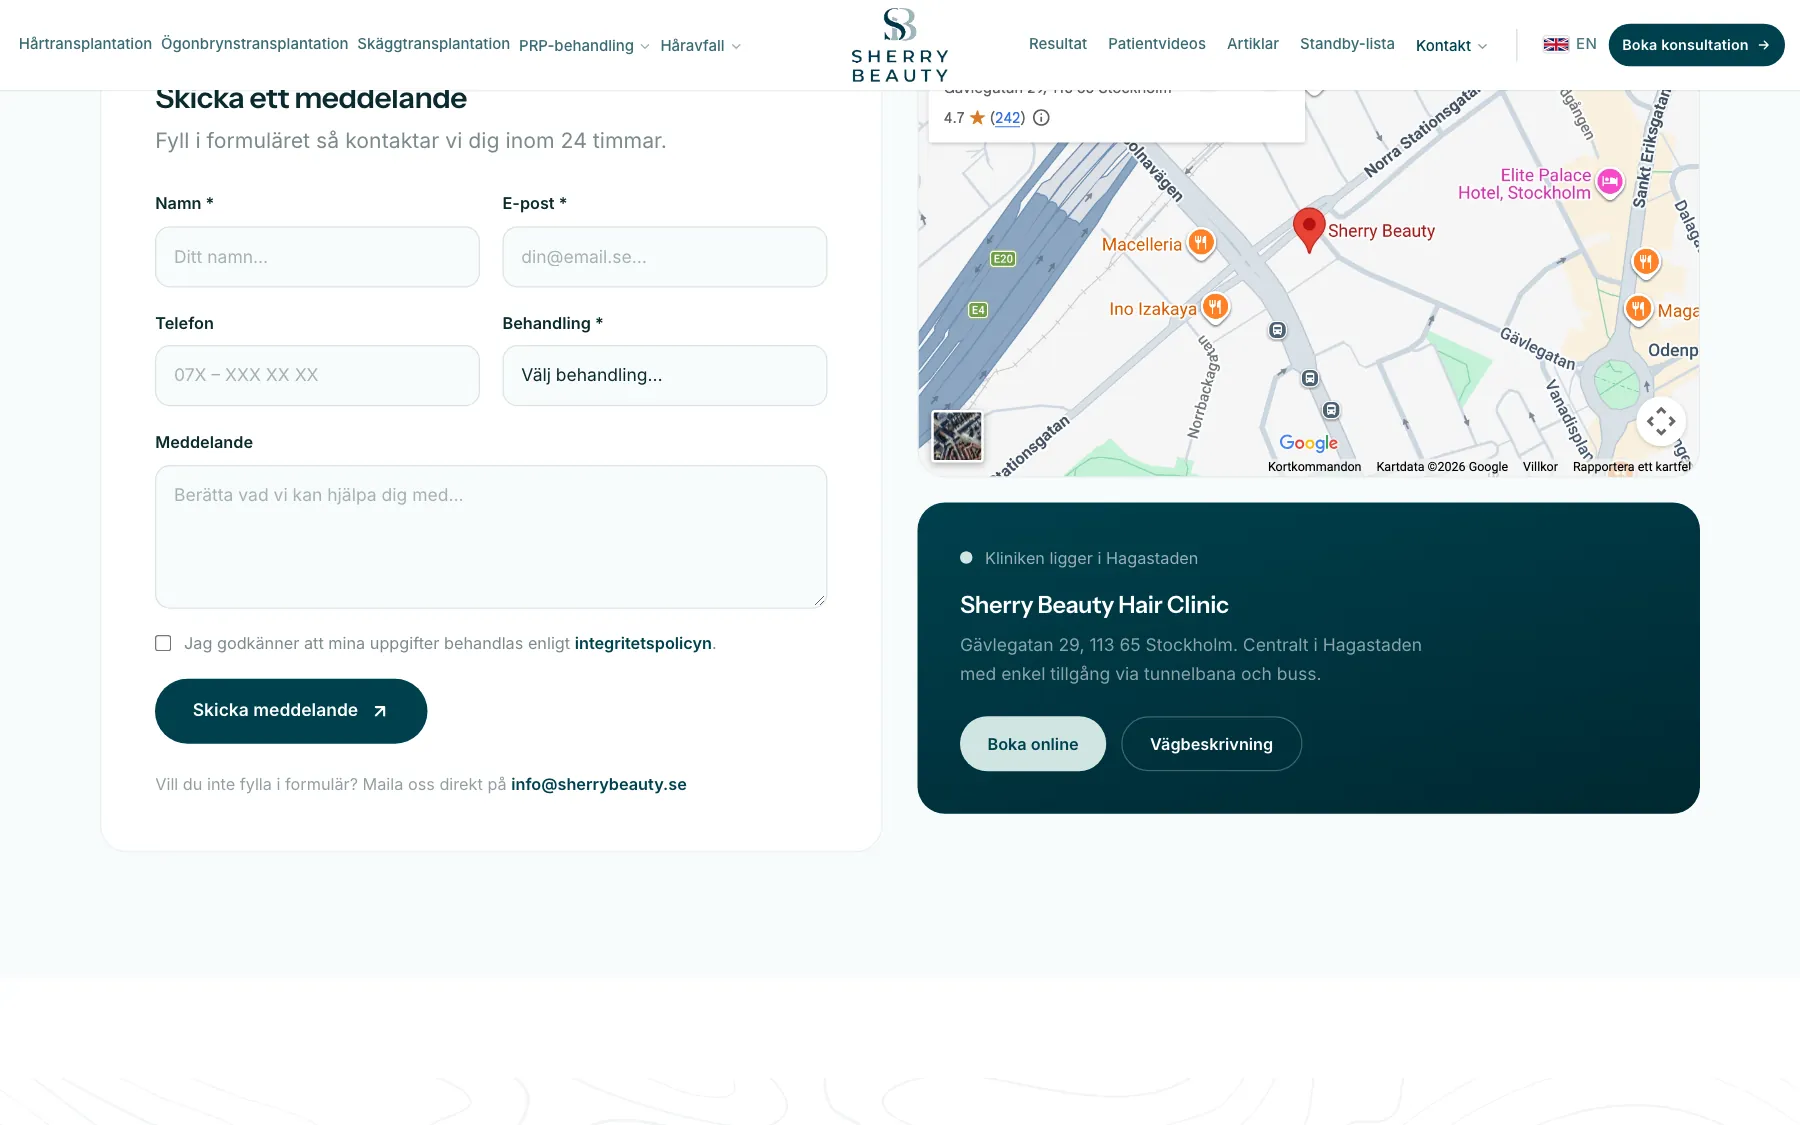1800x1125 pixels.
Task: Click the Elite Palace Hotel marker
Action: 1609,182
